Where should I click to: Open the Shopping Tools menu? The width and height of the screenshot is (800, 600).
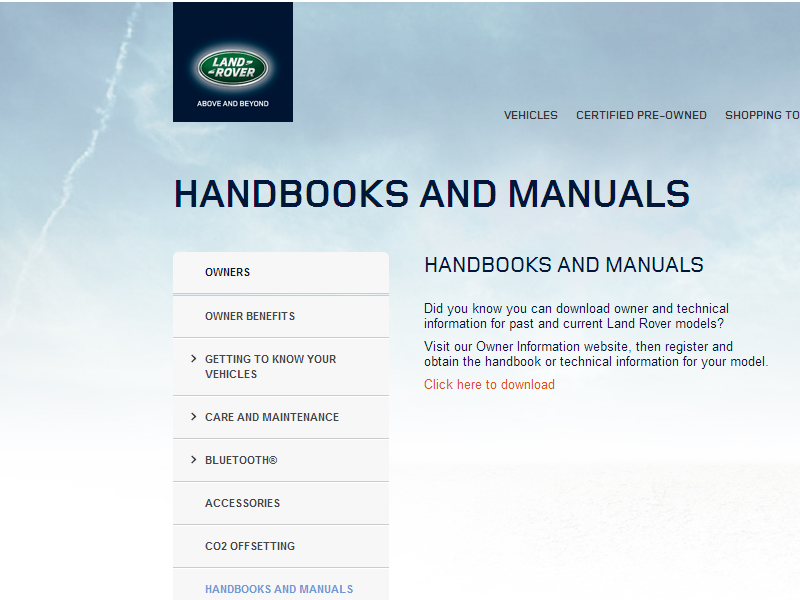click(x=762, y=115)
